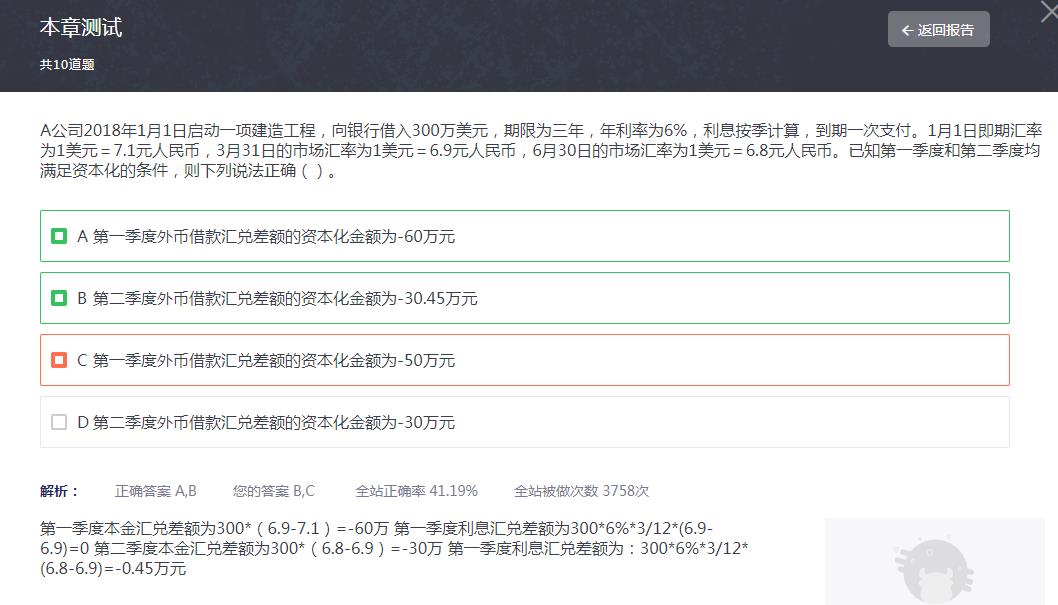Click the back arrow icon in 返回报告

tap(908, 30)
